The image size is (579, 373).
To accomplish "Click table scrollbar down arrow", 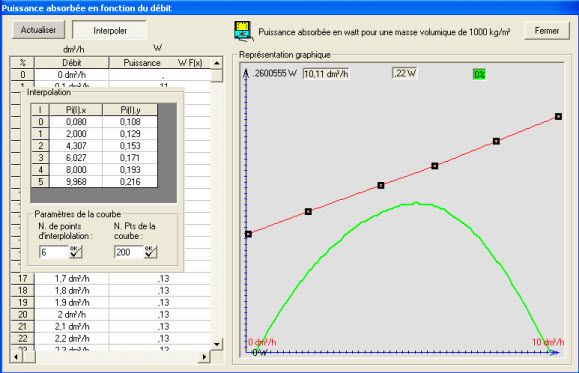I will pyautogui.click(x=217, y=344).
